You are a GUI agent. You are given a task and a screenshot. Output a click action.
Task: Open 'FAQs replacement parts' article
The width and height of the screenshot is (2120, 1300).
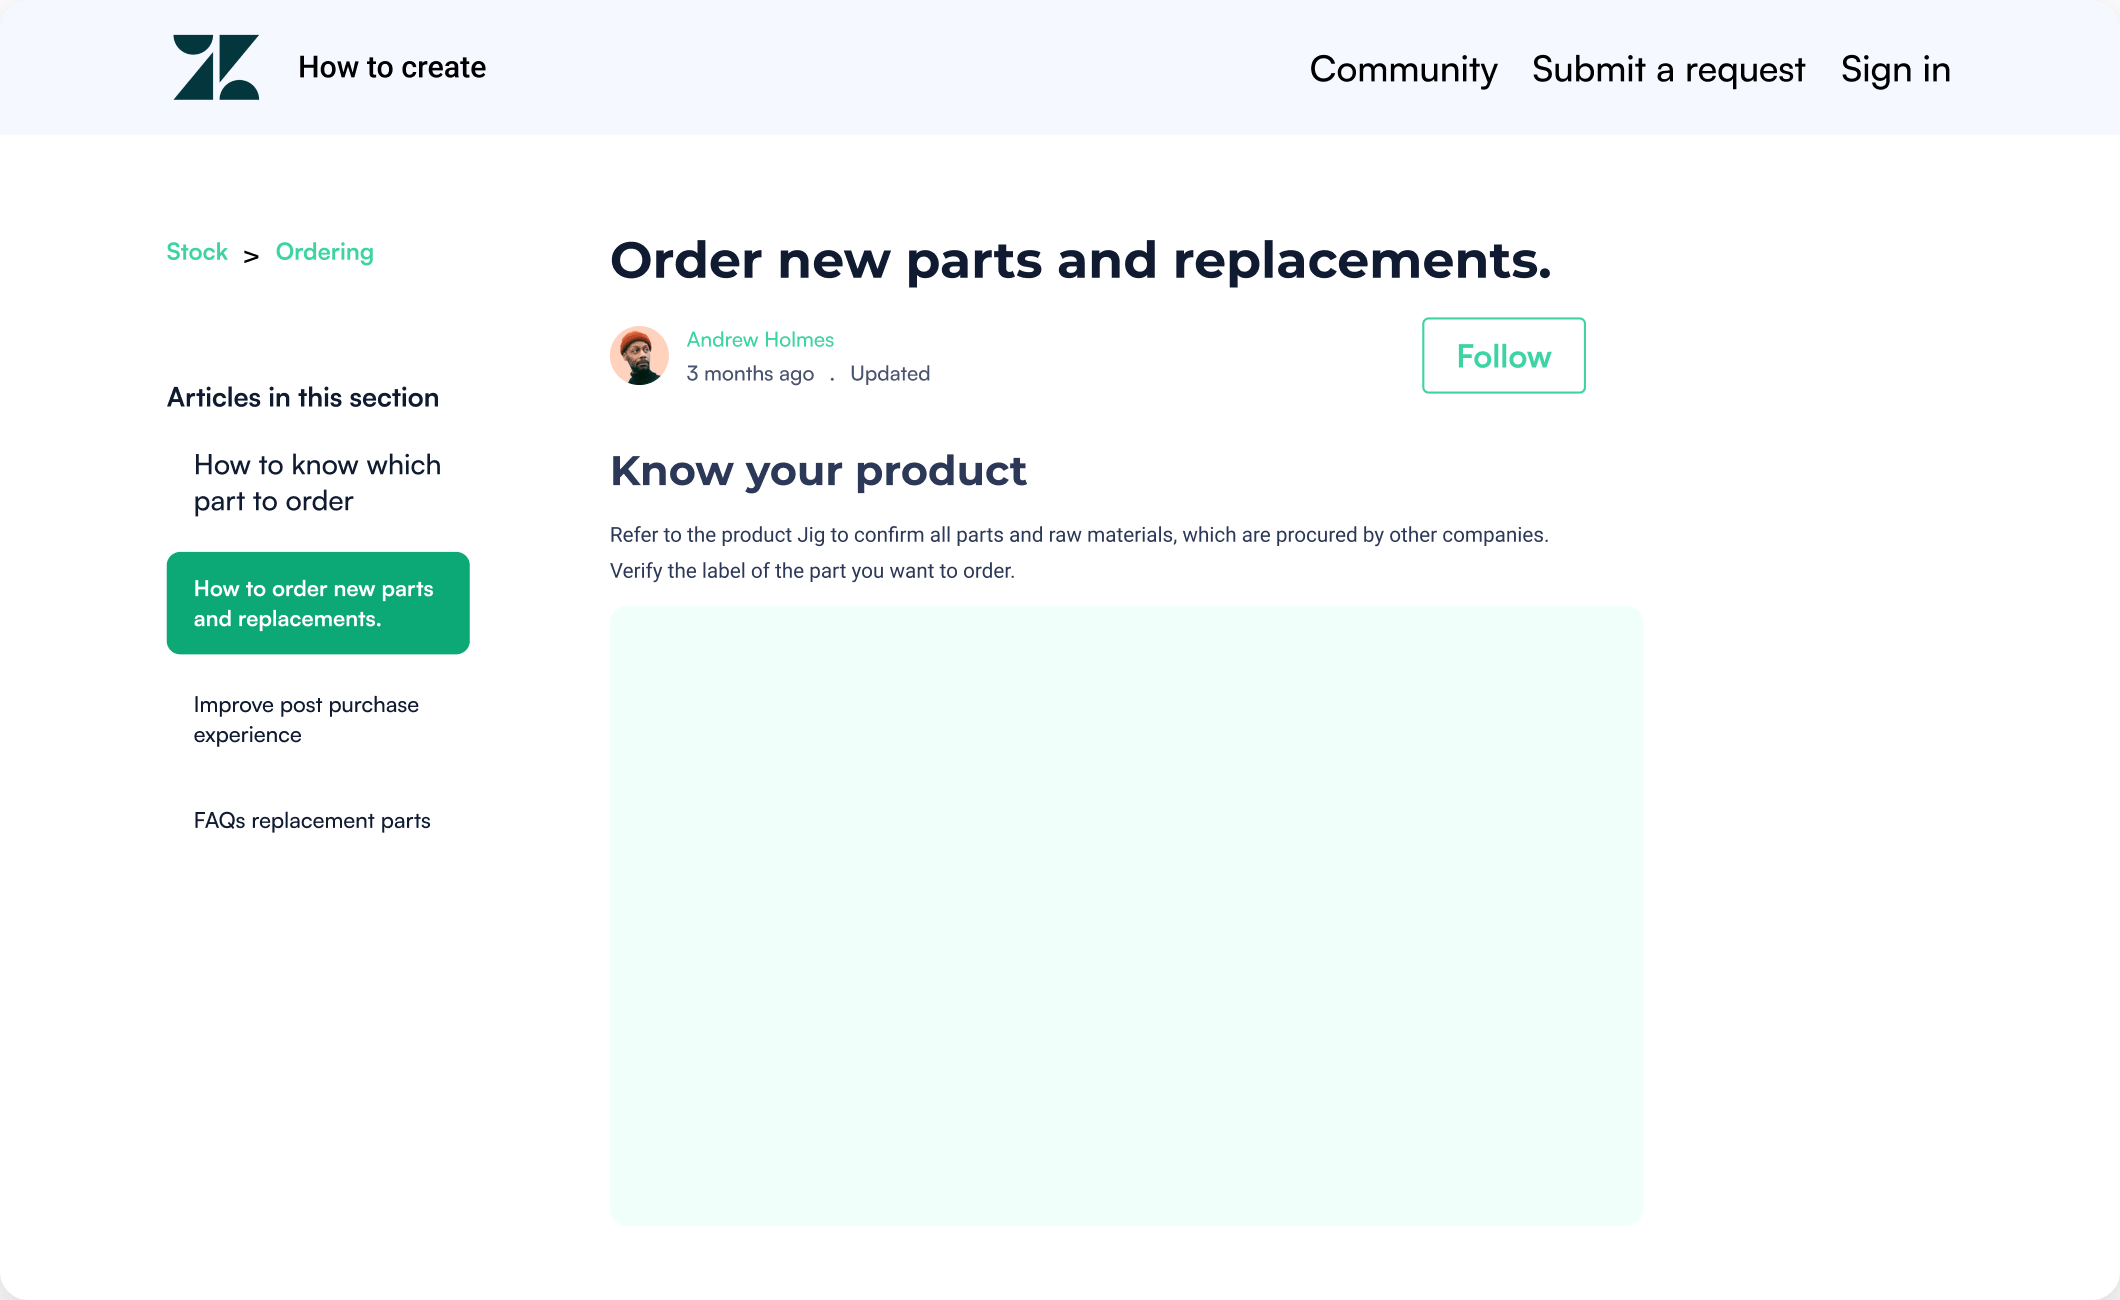[x=312, y=821]
